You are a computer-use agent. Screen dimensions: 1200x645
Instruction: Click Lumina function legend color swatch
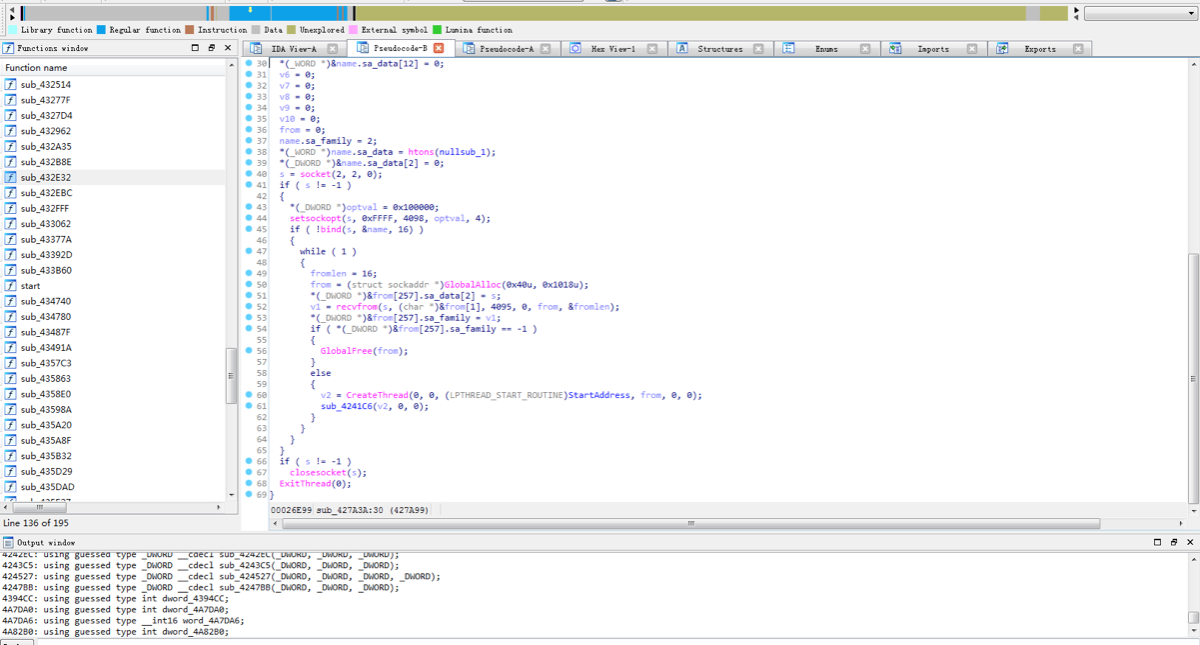[x=436, y=30]
